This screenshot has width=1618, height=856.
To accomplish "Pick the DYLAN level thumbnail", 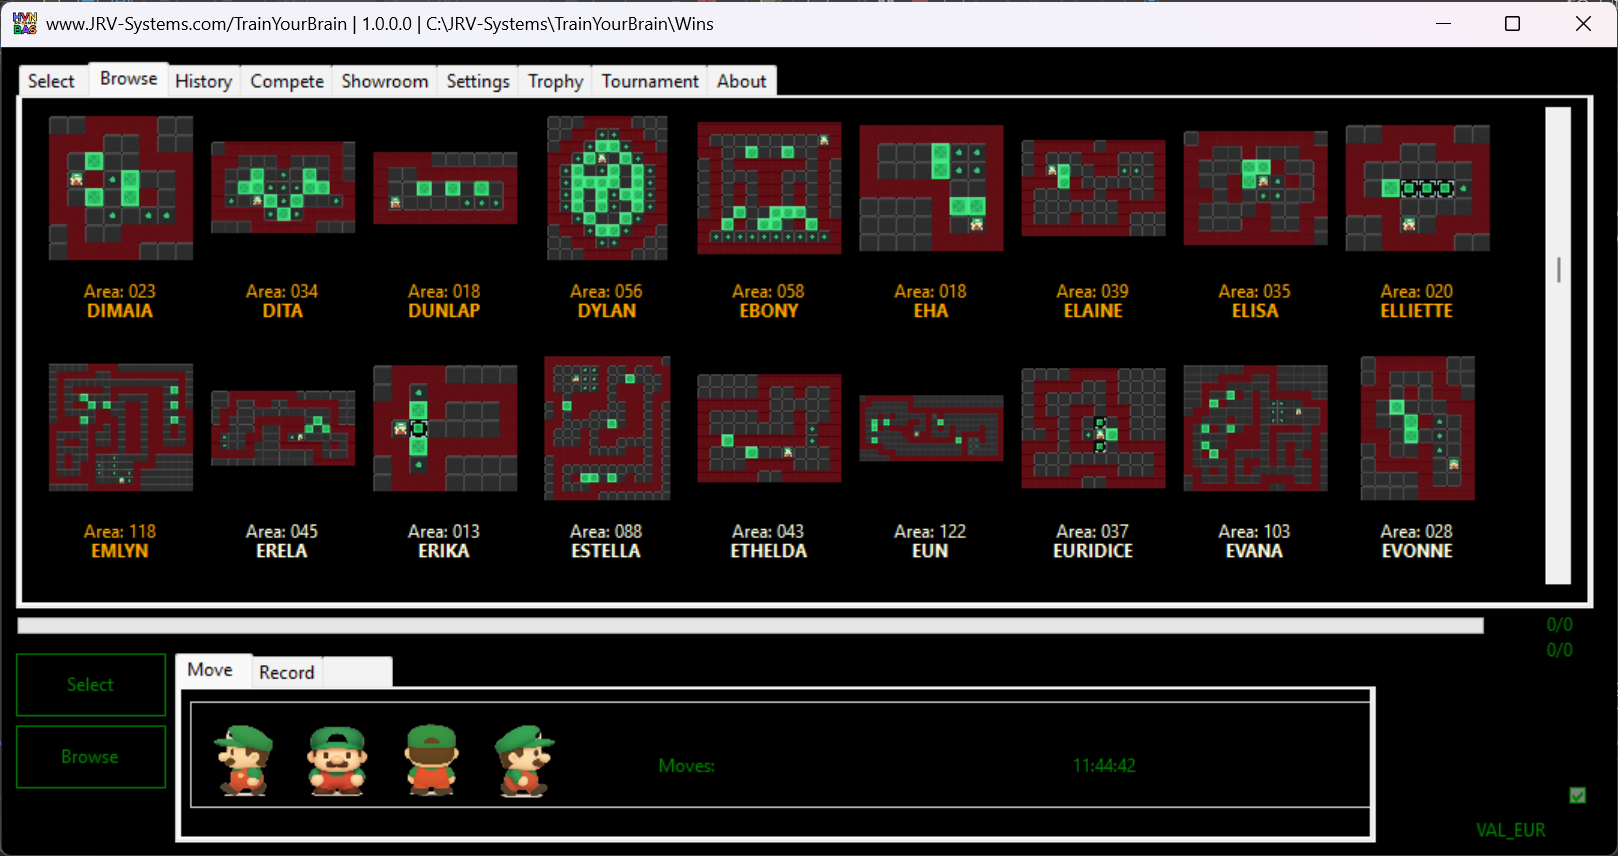I will point(607,188).
